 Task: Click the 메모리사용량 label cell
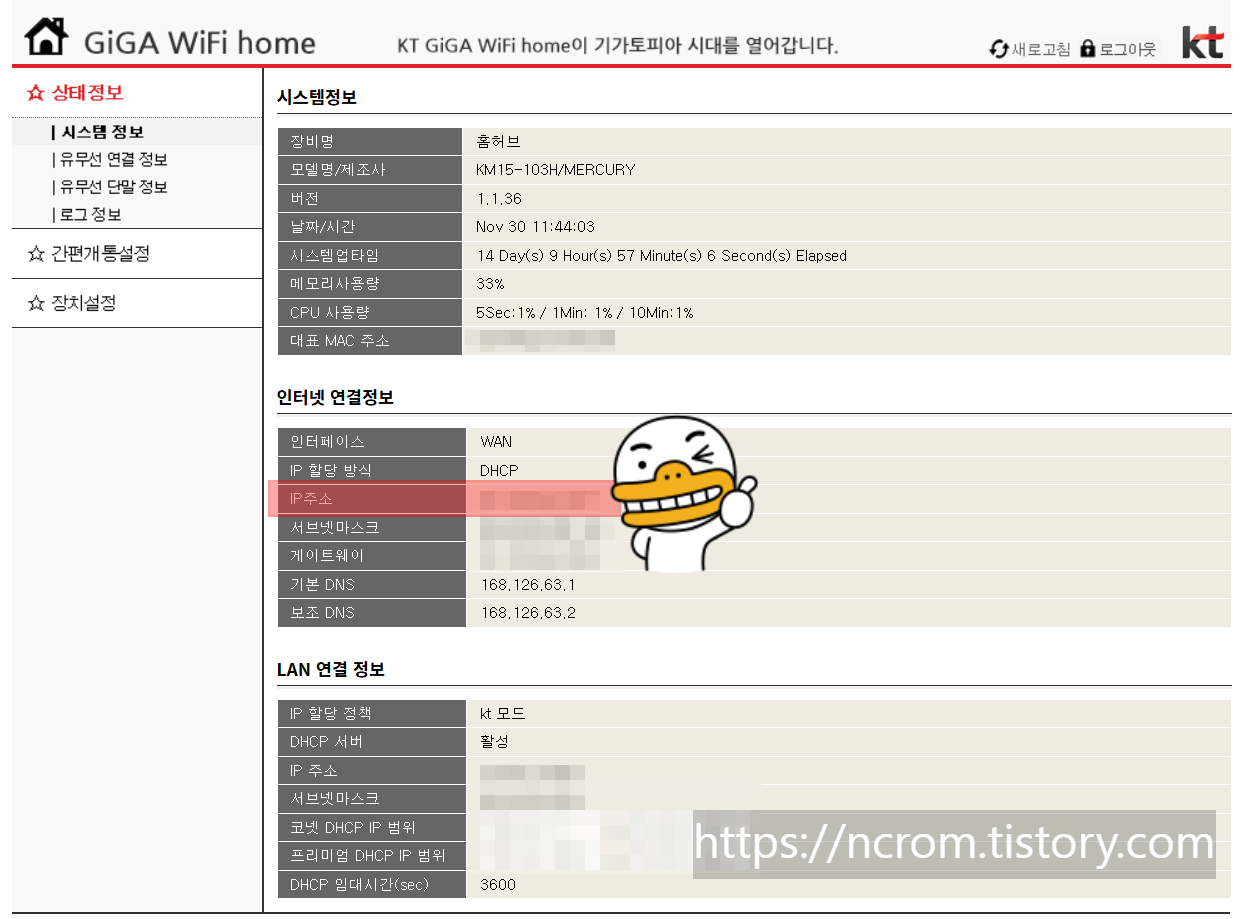(370, 284)
